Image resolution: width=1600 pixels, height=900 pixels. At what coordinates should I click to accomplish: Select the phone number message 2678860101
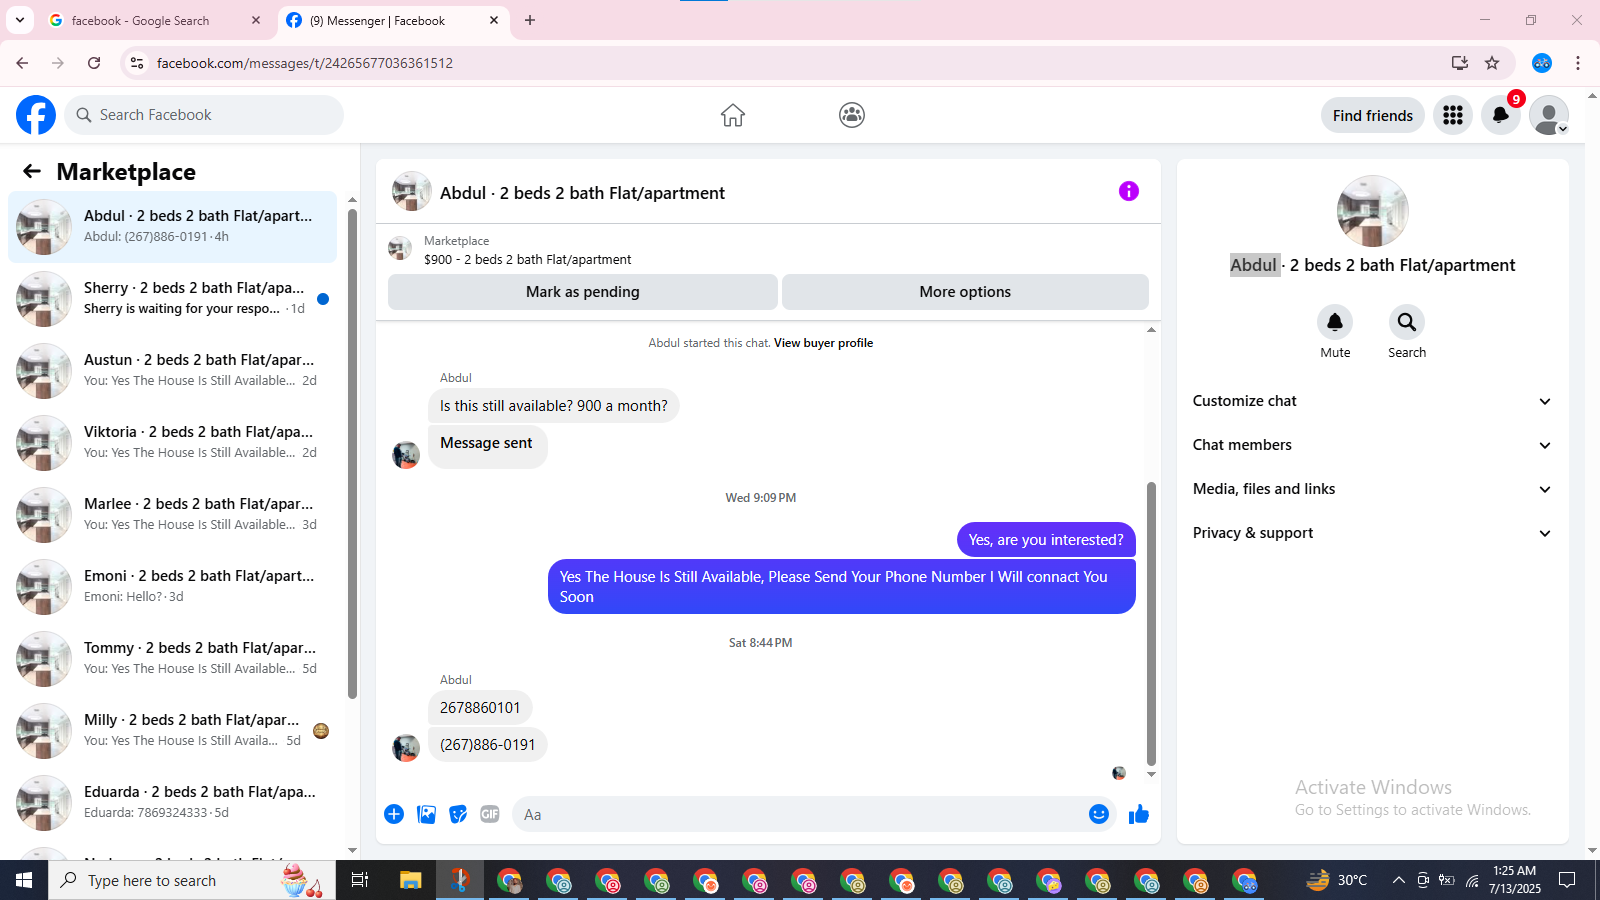480,708
